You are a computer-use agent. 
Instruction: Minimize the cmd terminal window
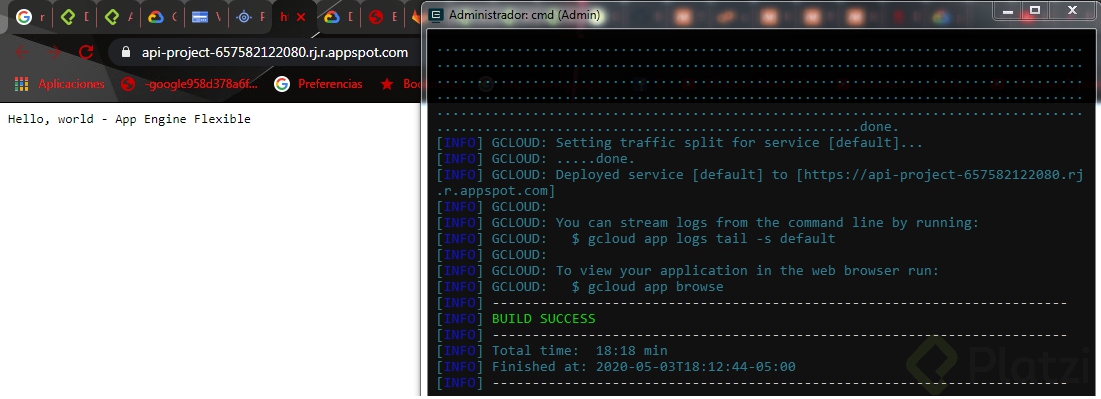coord(1009,10)
